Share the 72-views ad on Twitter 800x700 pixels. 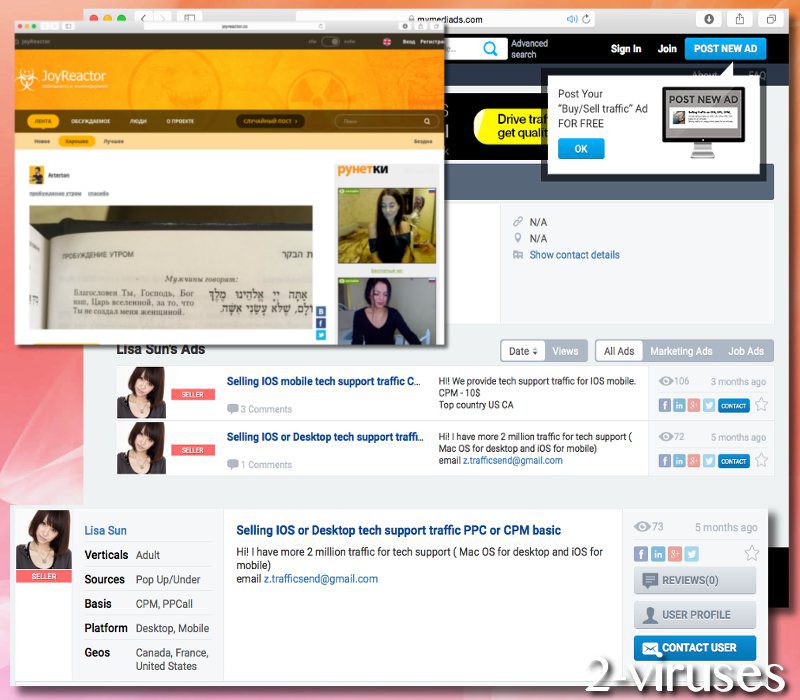click(x=708, y=461)
